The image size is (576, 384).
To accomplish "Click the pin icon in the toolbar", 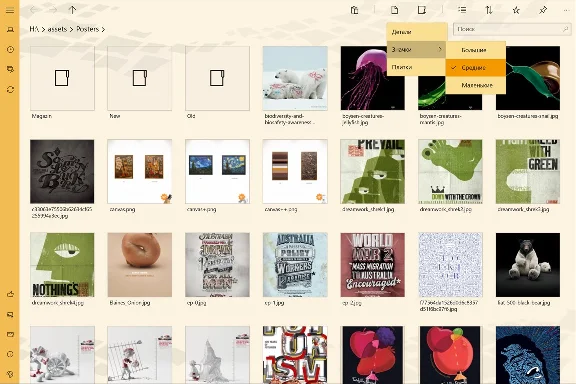I will coord(543,10).
